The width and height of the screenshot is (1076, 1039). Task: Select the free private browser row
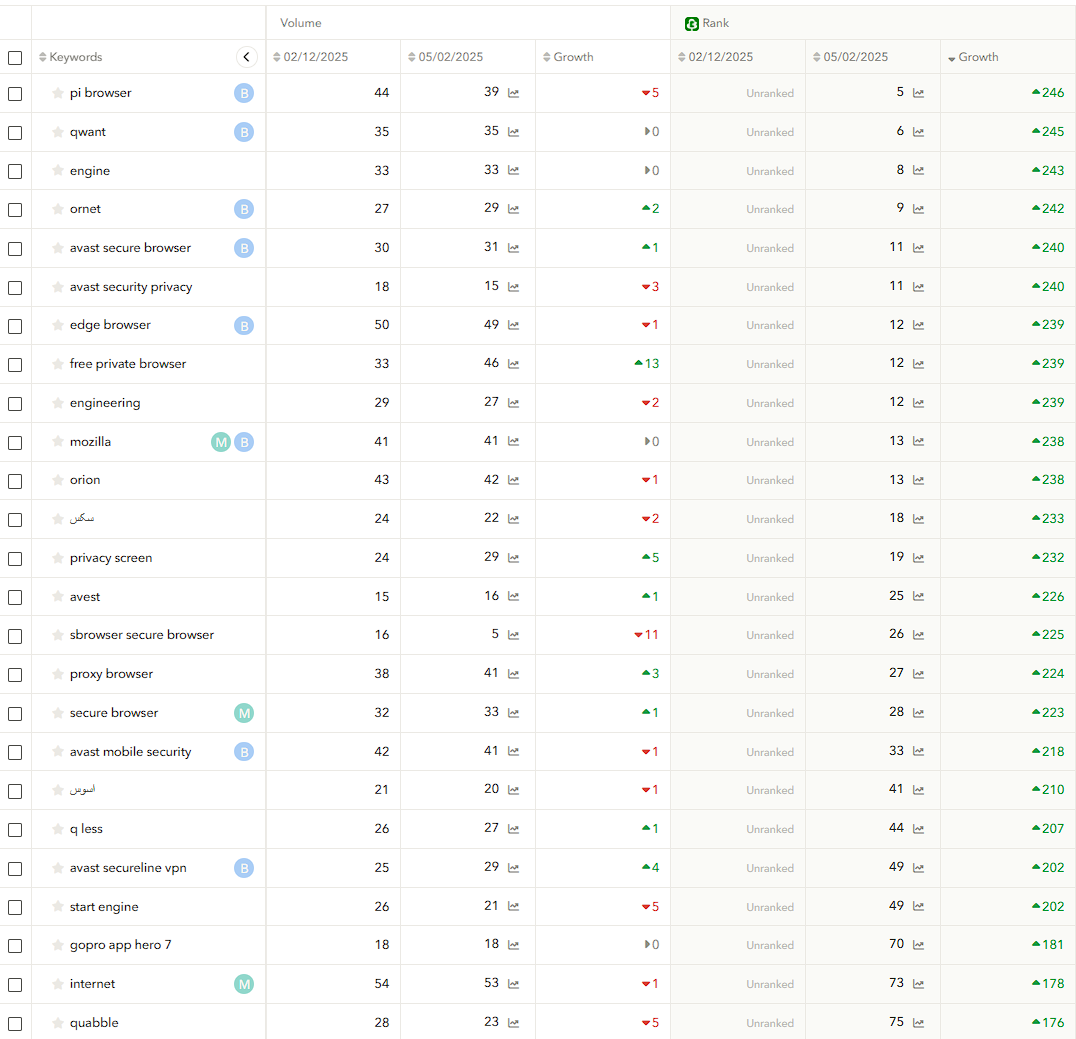point(15,365)
